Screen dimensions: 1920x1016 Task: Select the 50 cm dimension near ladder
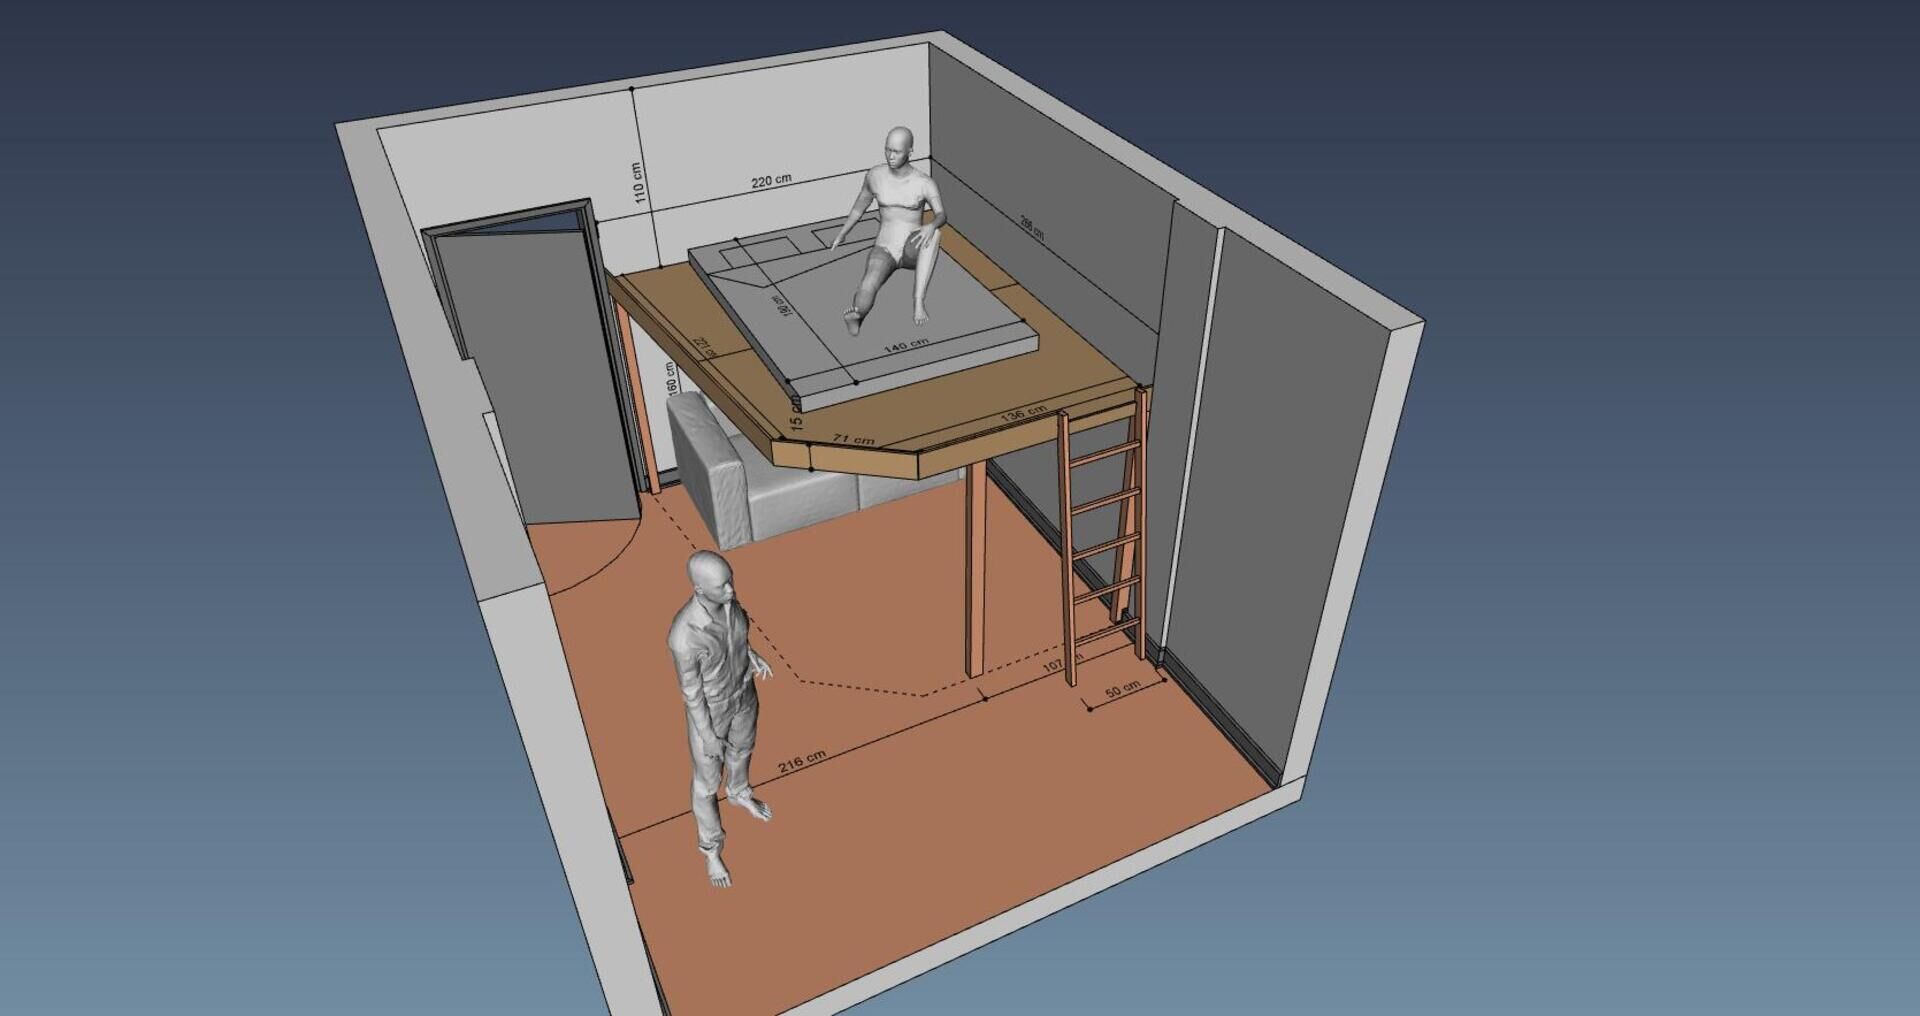coord(1122,691)
